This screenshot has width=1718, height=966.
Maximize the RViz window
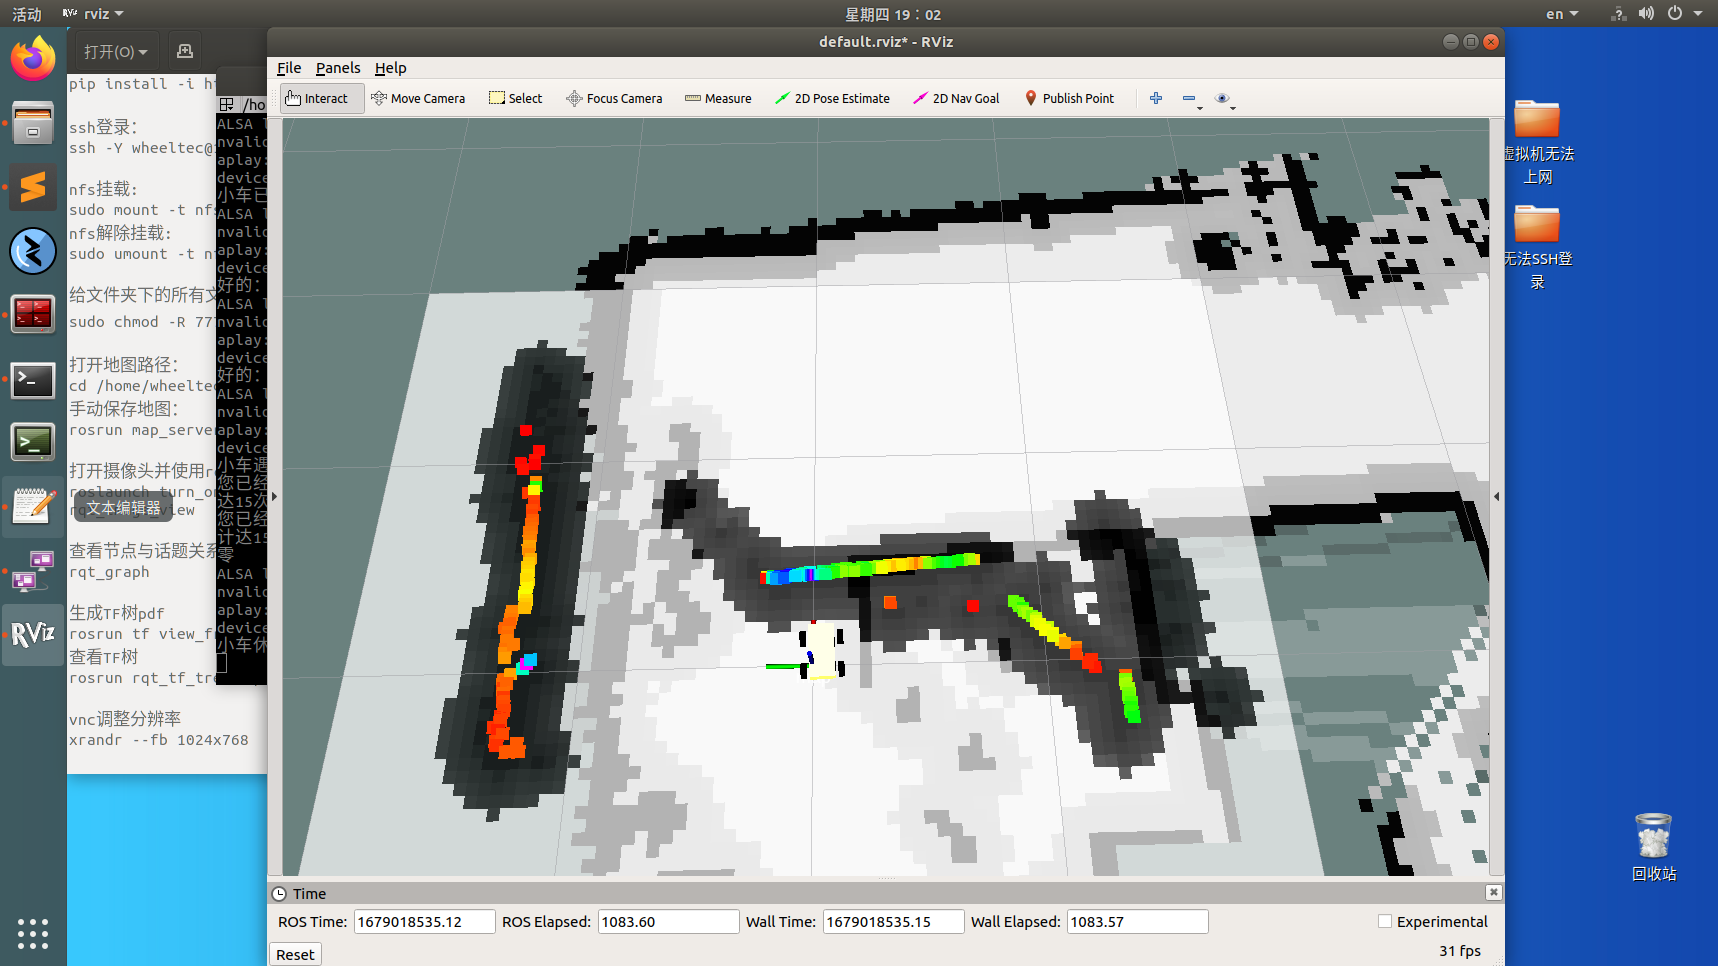tap(1470, 41)
